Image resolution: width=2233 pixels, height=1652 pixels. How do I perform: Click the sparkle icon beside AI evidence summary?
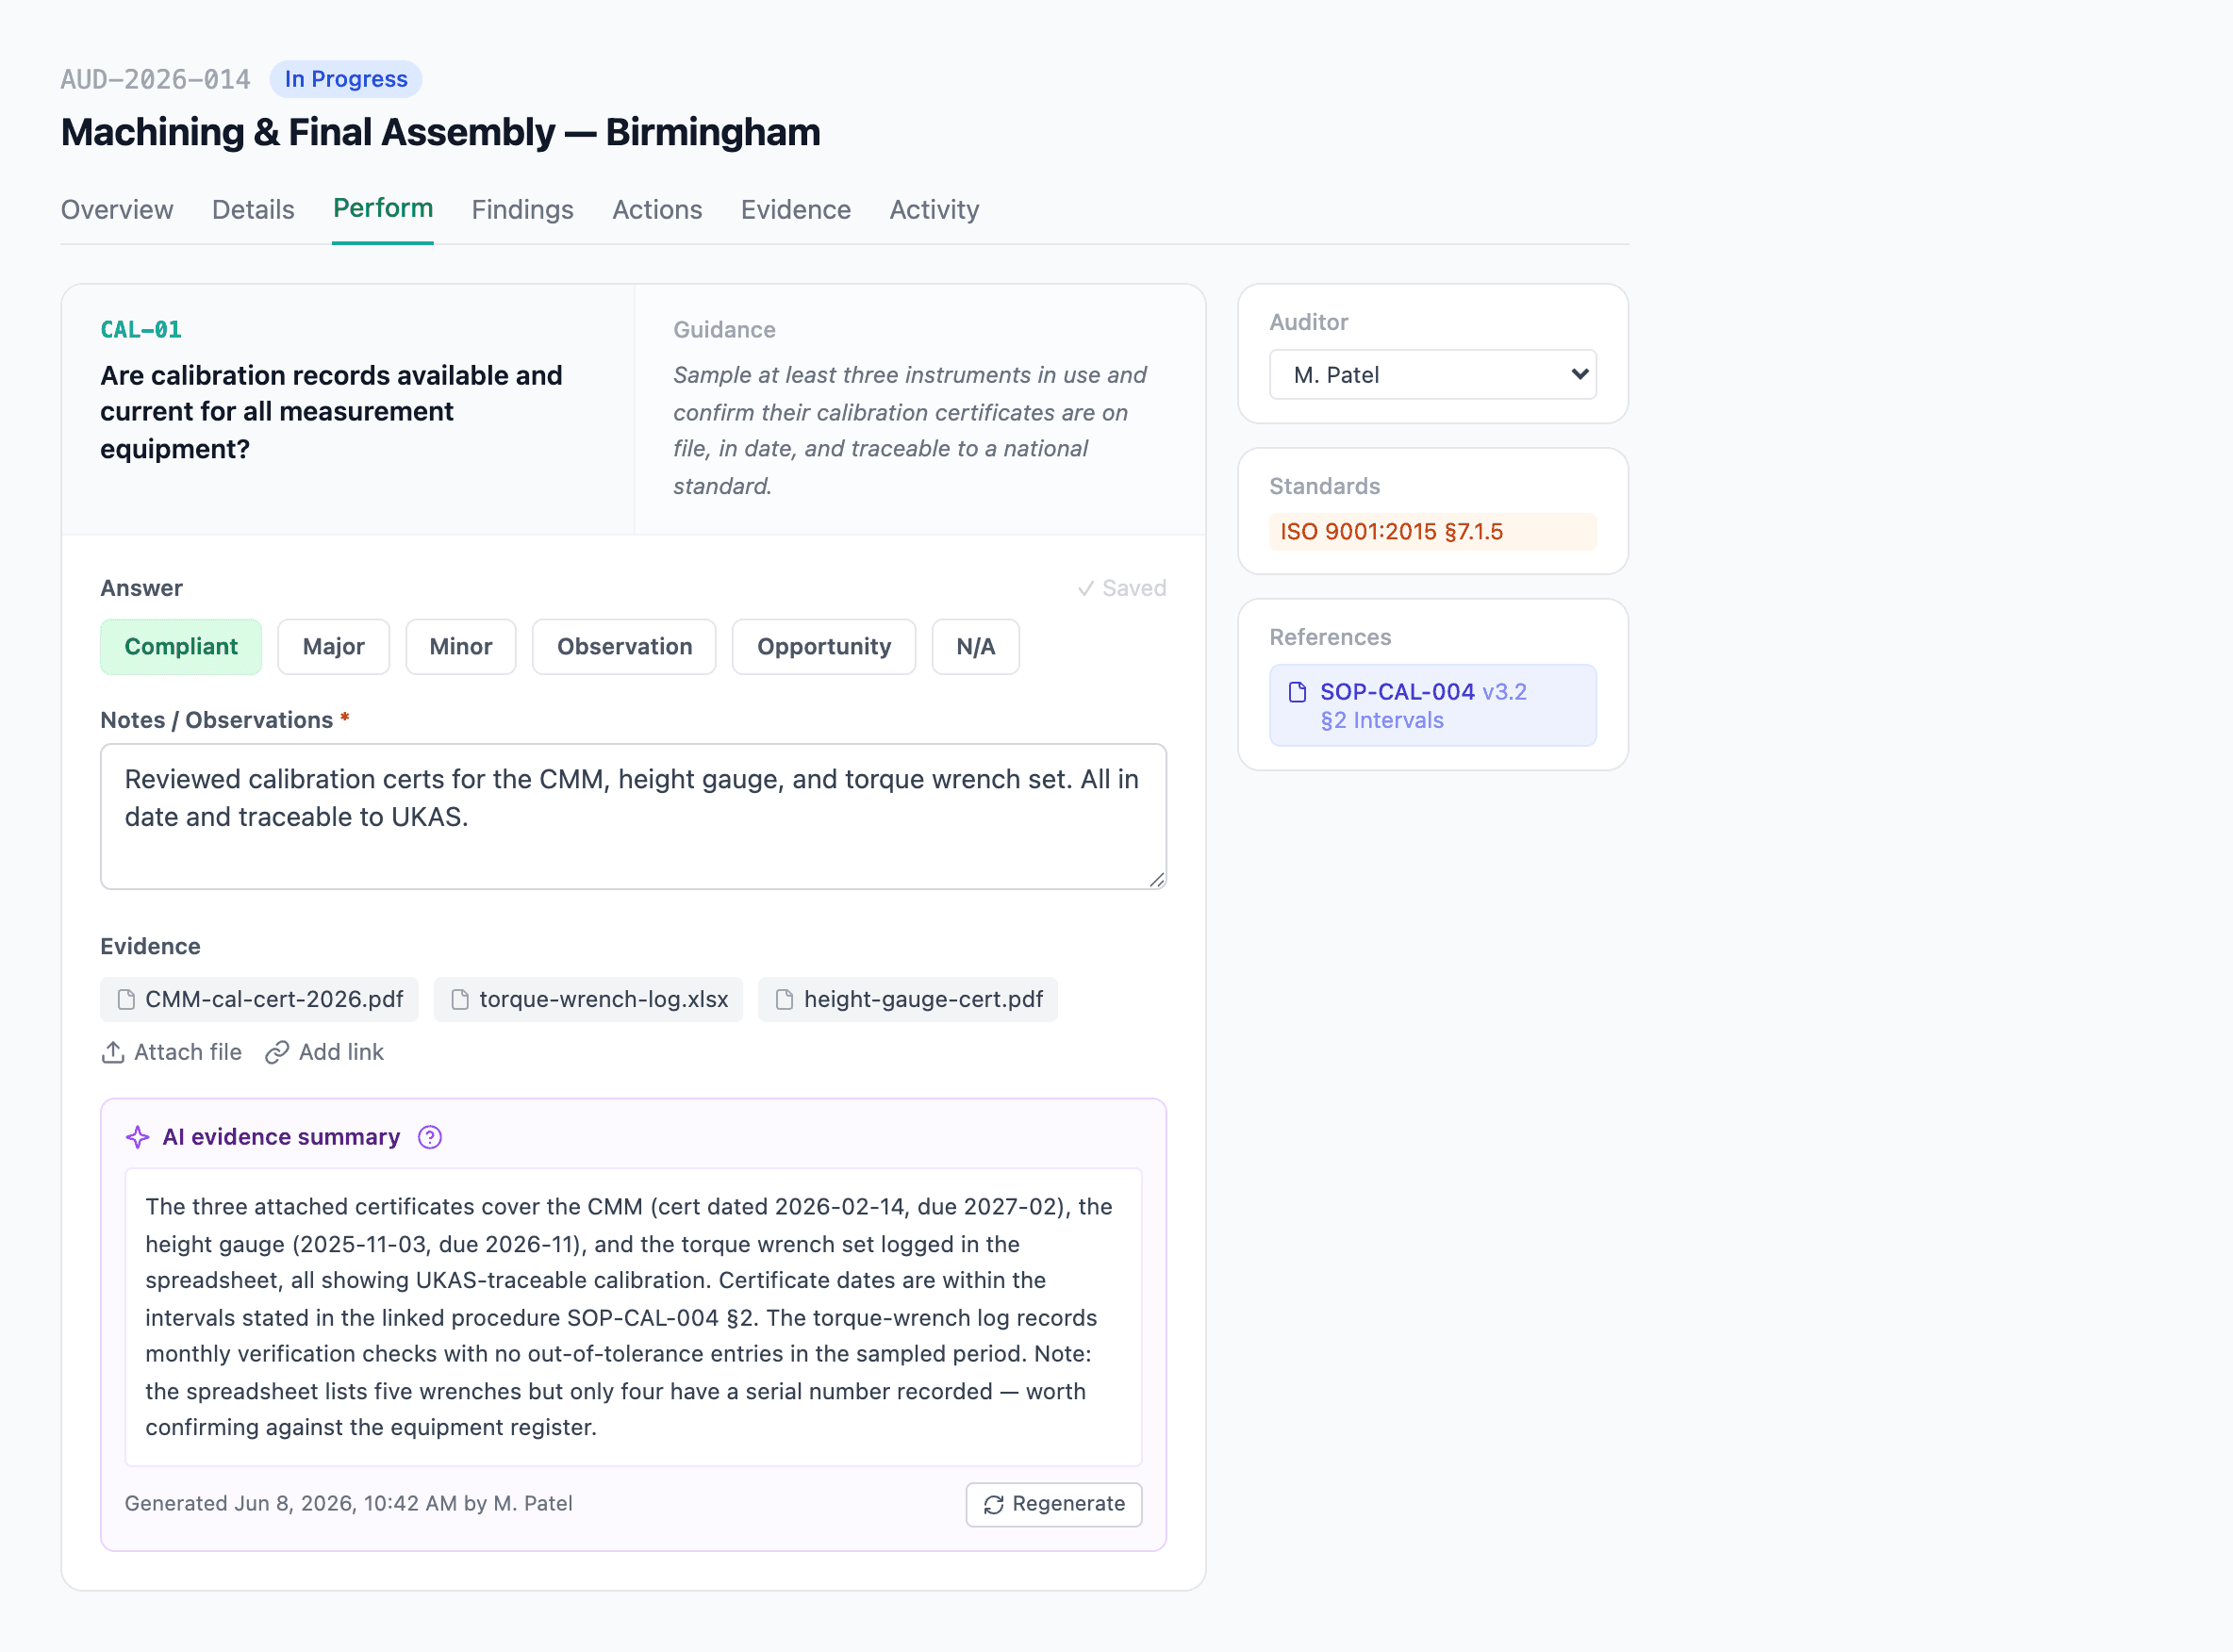[x=138, y=1137]
